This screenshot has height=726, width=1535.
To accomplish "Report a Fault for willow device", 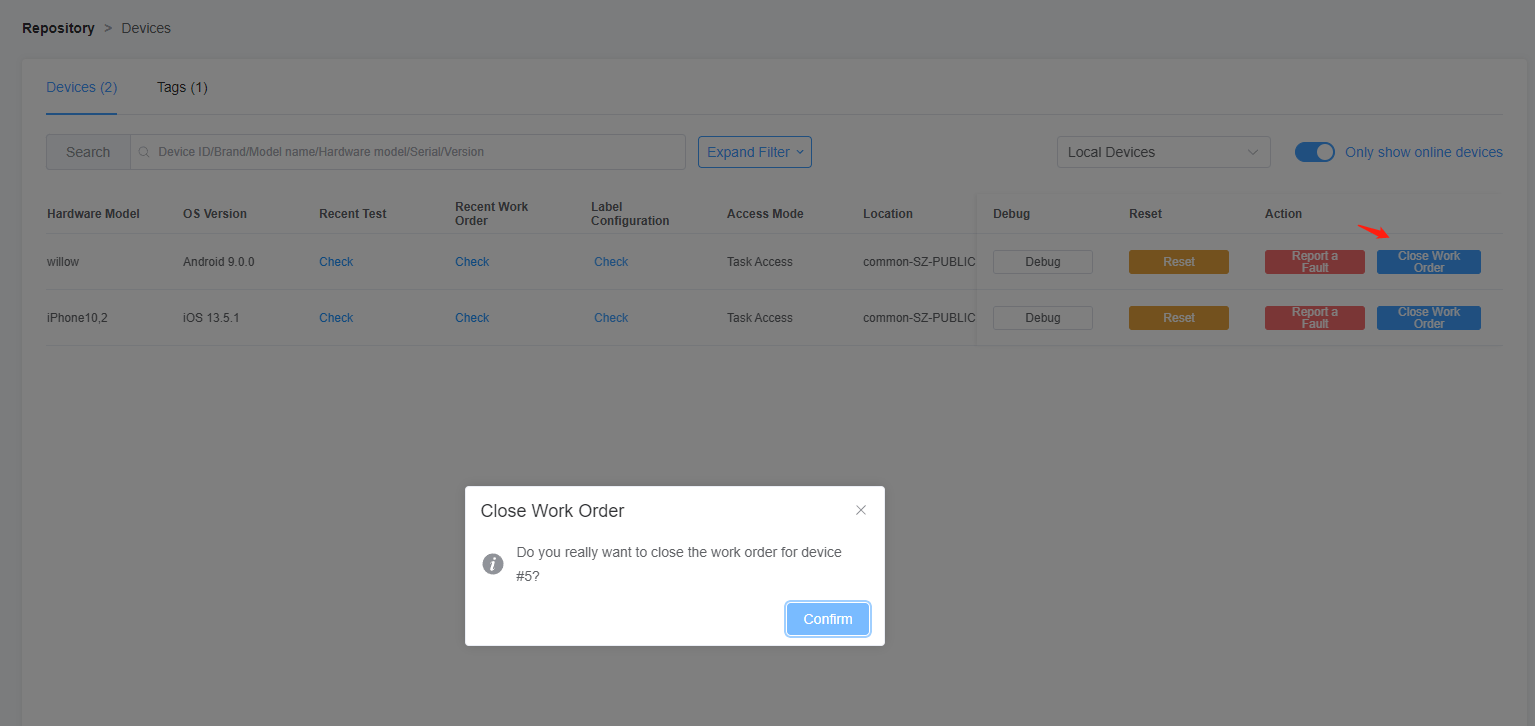I will click(x=1315, y=262).
